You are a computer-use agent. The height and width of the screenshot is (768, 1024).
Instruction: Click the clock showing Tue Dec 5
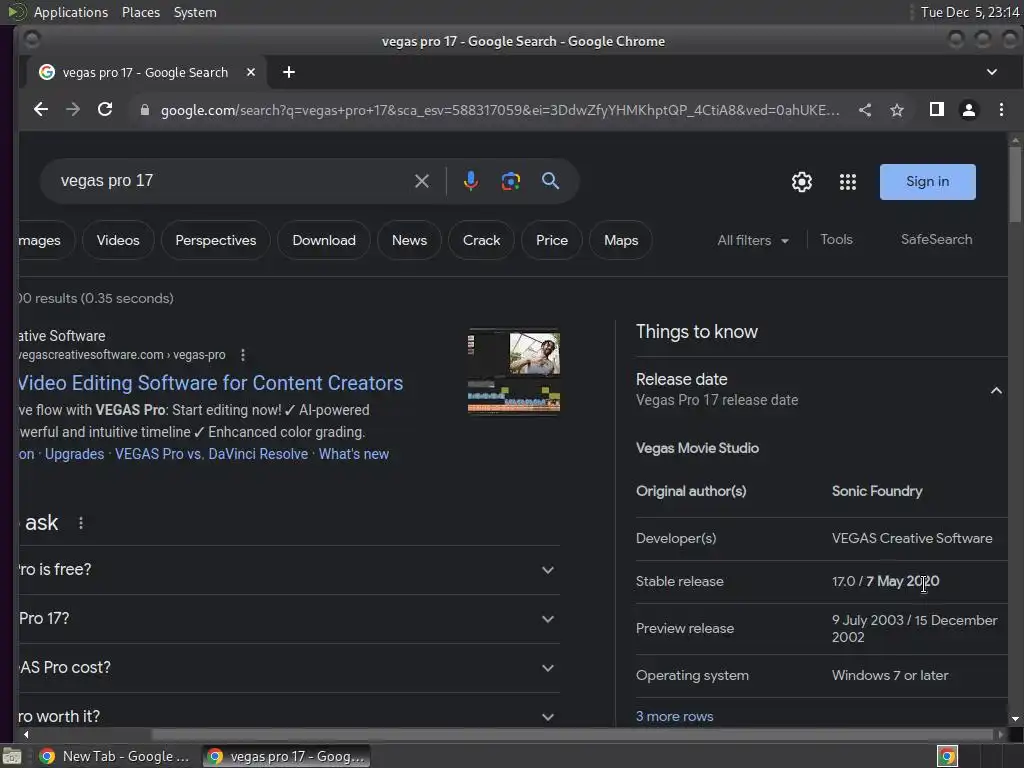pyautogui.click(x=970, y=12)
